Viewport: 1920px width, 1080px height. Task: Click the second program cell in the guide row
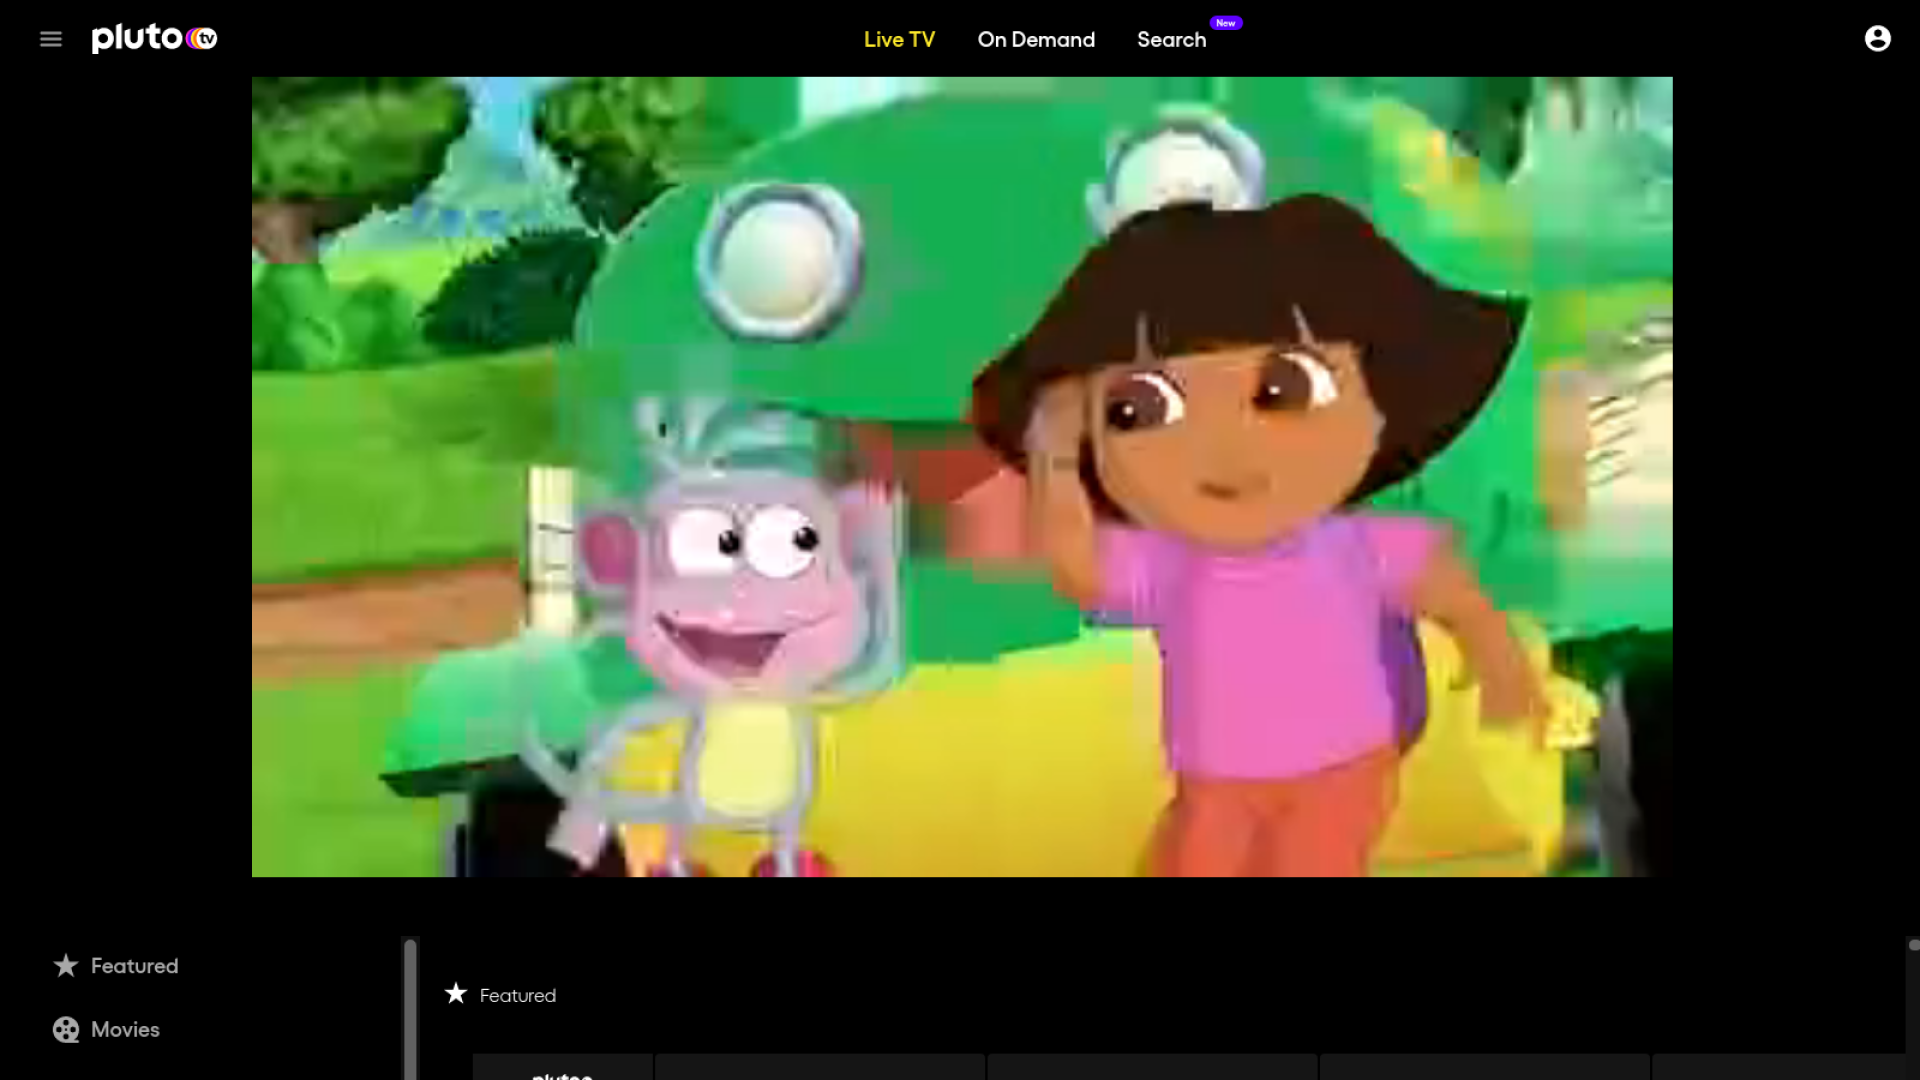pyautogui.click(x=1152, y=1067)
